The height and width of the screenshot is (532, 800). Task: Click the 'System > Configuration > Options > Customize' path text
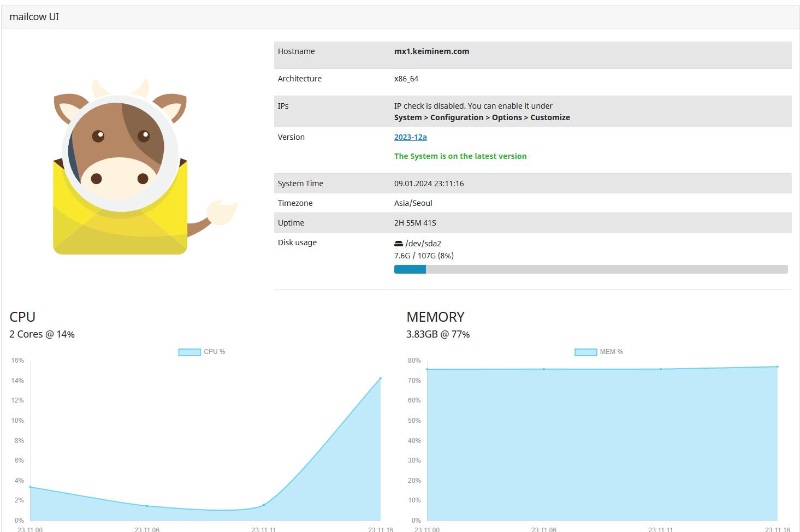[x=482, y=117]
